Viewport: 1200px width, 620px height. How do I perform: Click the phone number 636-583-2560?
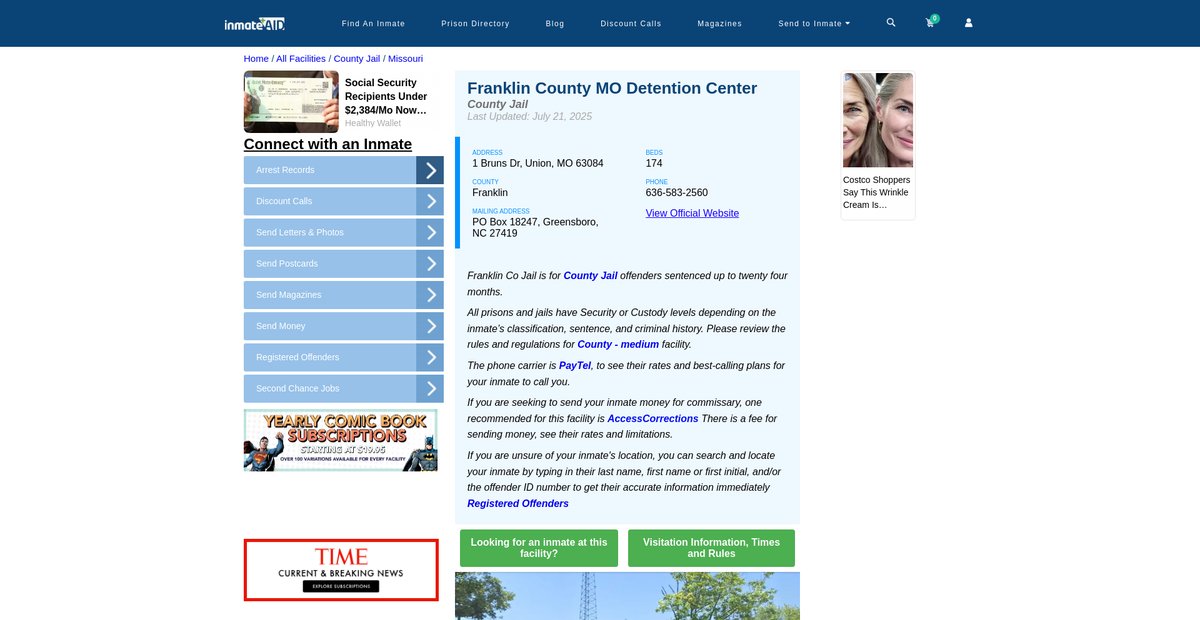(677, 193)
